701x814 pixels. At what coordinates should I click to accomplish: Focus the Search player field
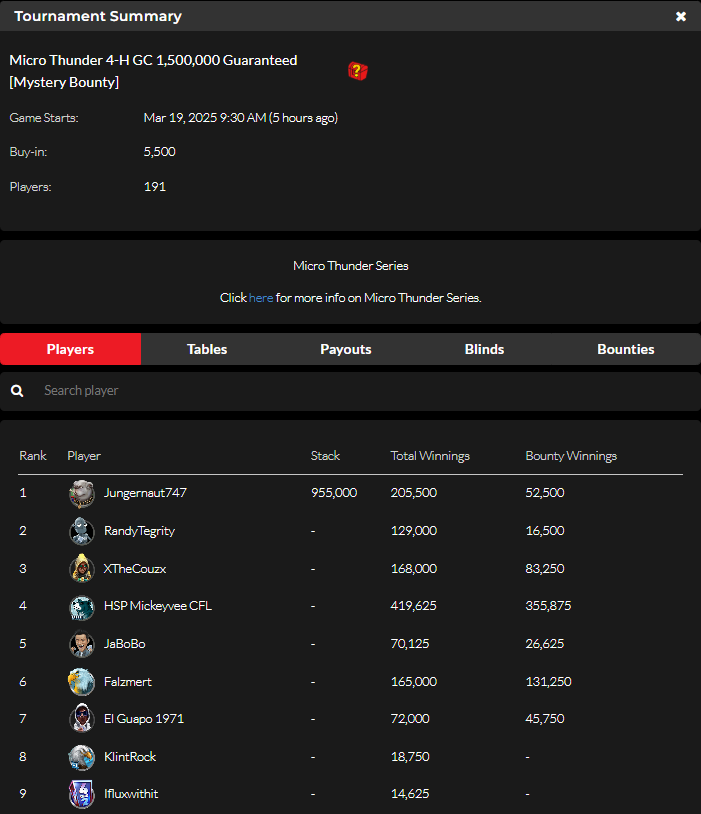pyautogui.click(x=350, y=391)
